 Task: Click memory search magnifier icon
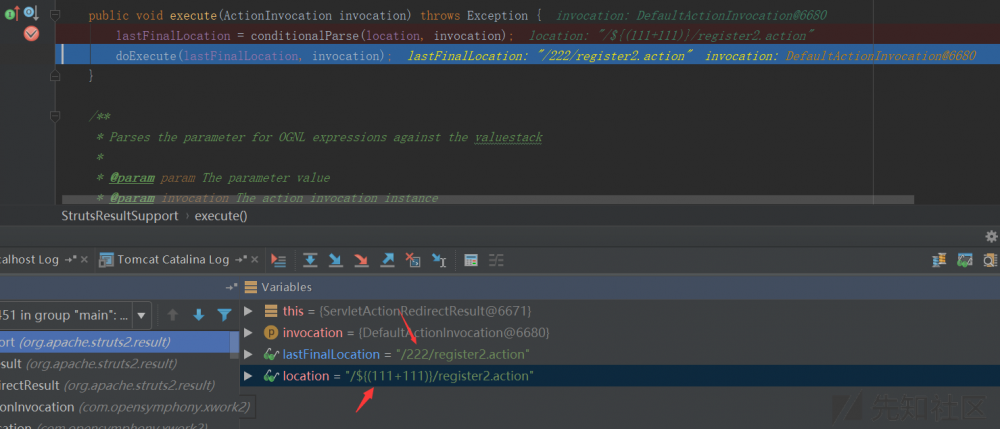[x=990, y=259]
